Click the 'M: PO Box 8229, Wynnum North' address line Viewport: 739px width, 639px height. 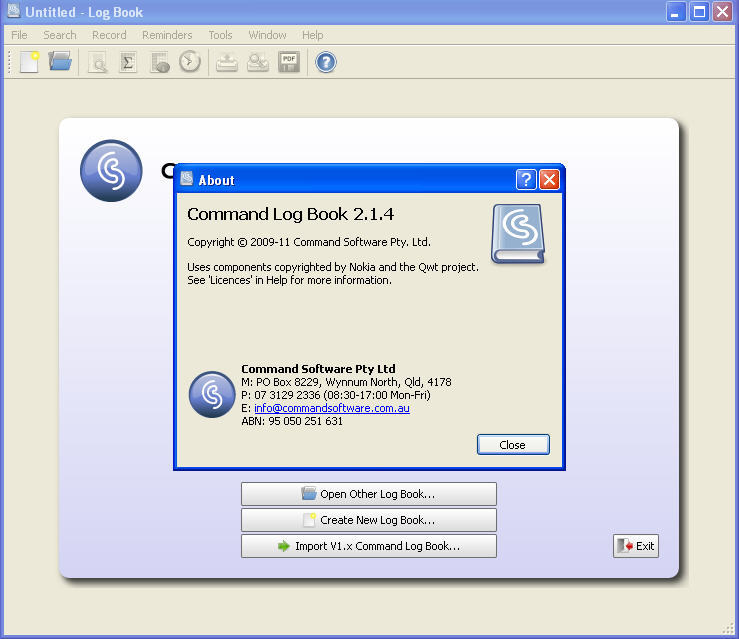click(x=346, y=382)
